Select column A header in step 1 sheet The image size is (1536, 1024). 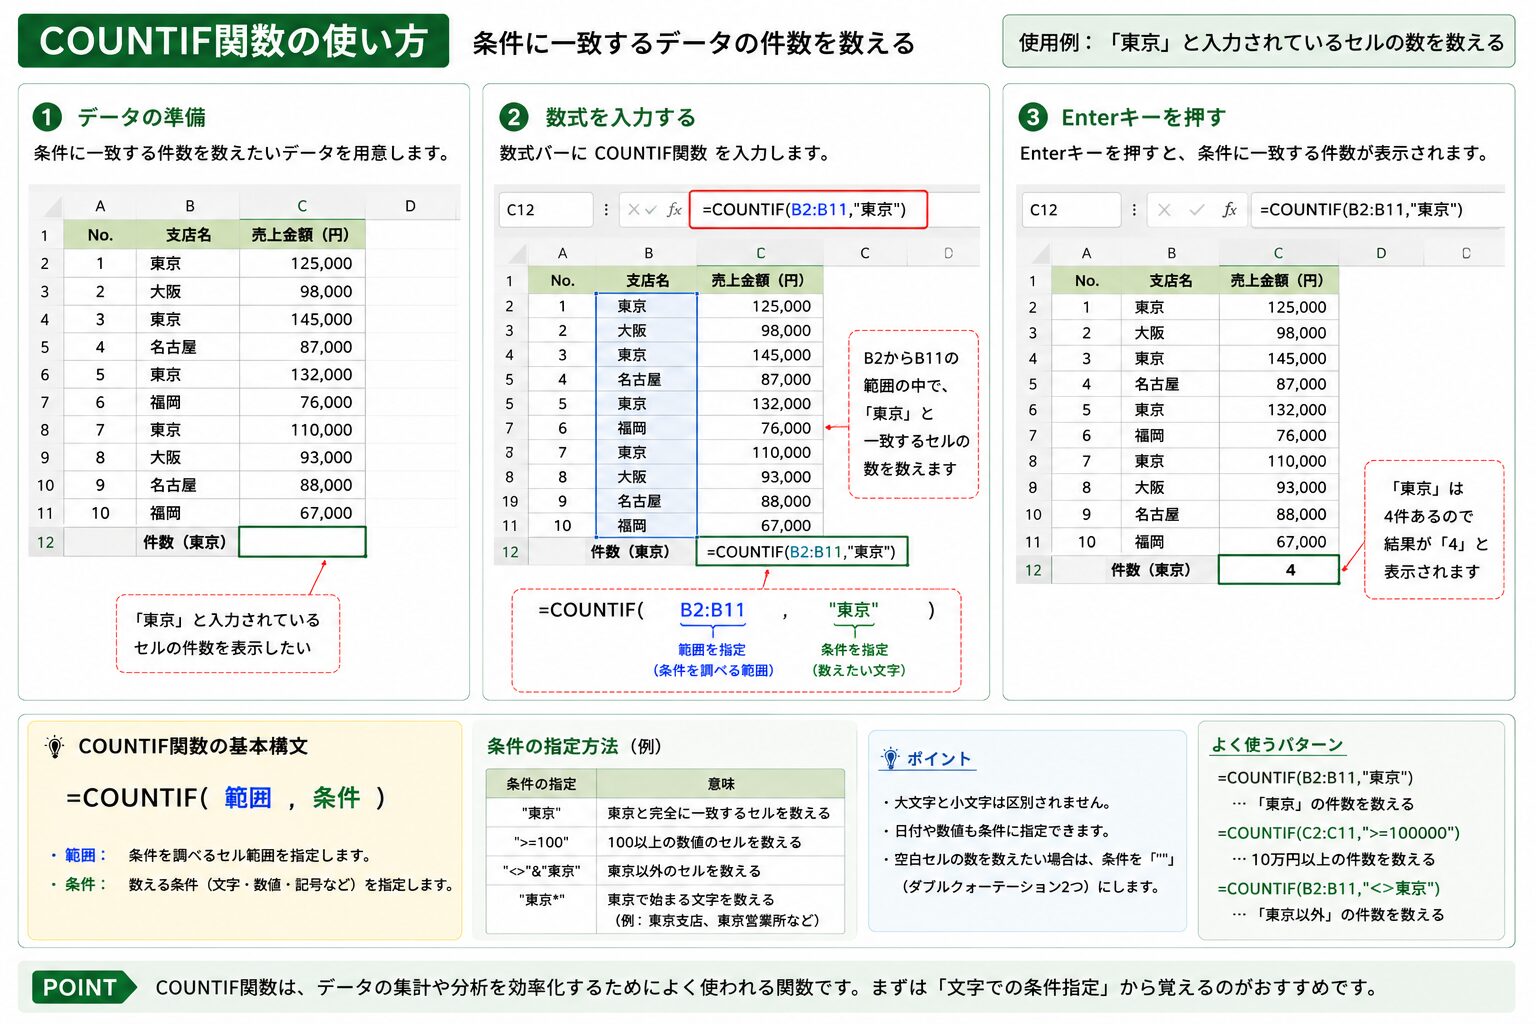[x=100, y=206]
